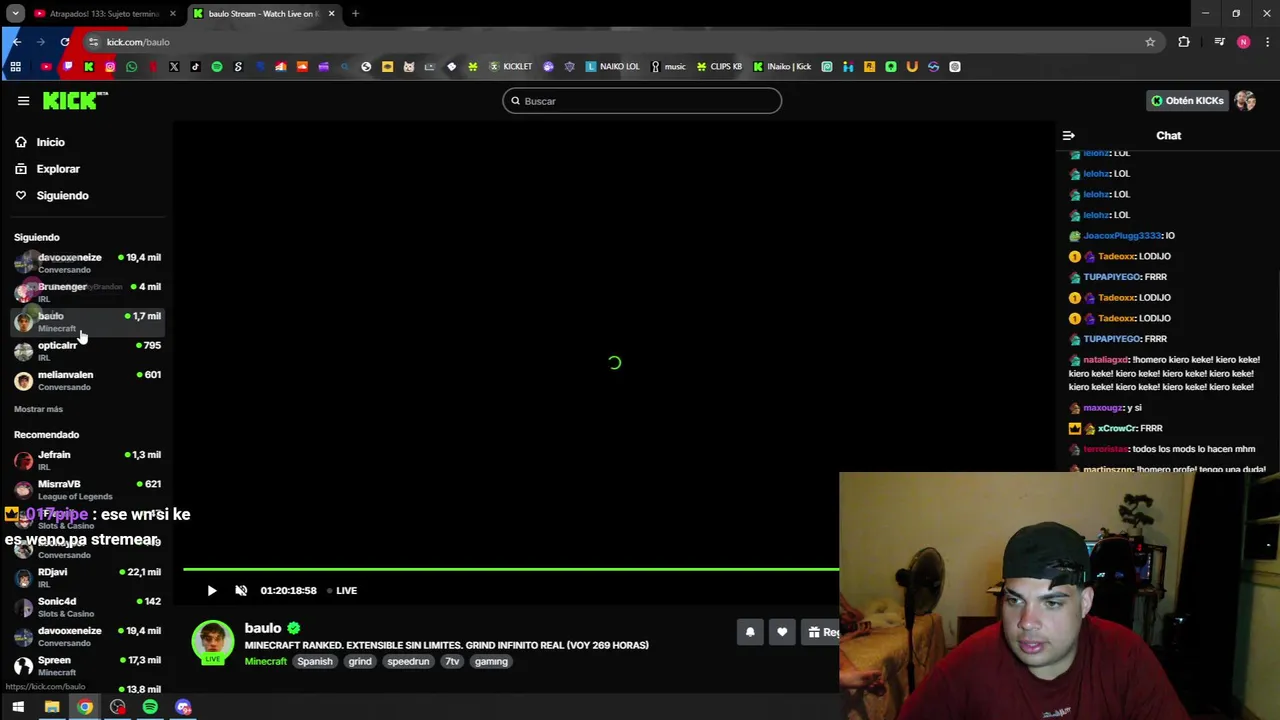Select the gaming tag

point(491,661)
